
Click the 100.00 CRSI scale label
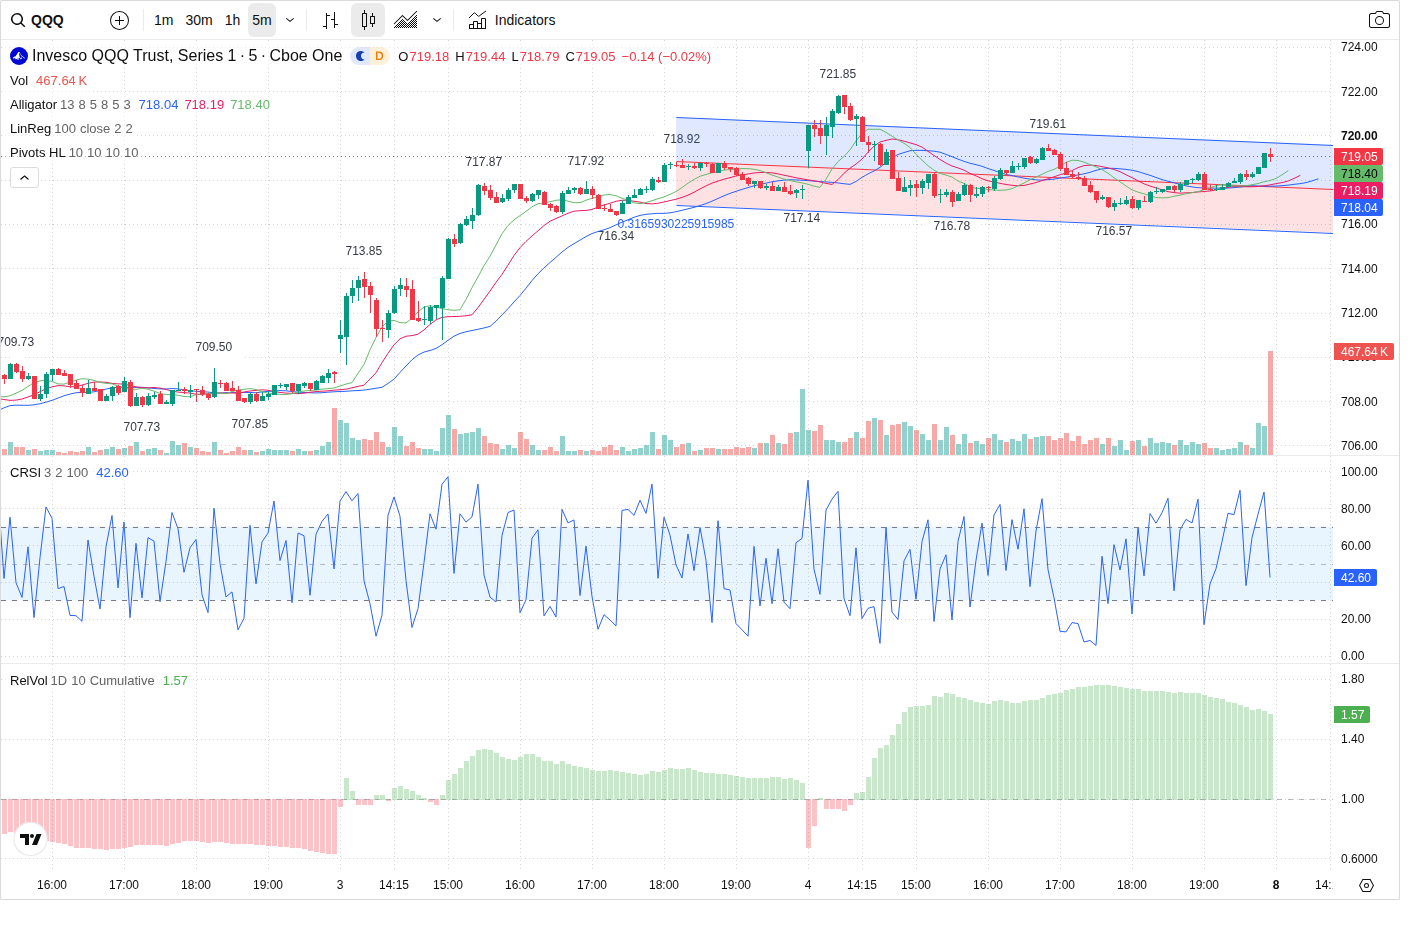pos(1359,472)
